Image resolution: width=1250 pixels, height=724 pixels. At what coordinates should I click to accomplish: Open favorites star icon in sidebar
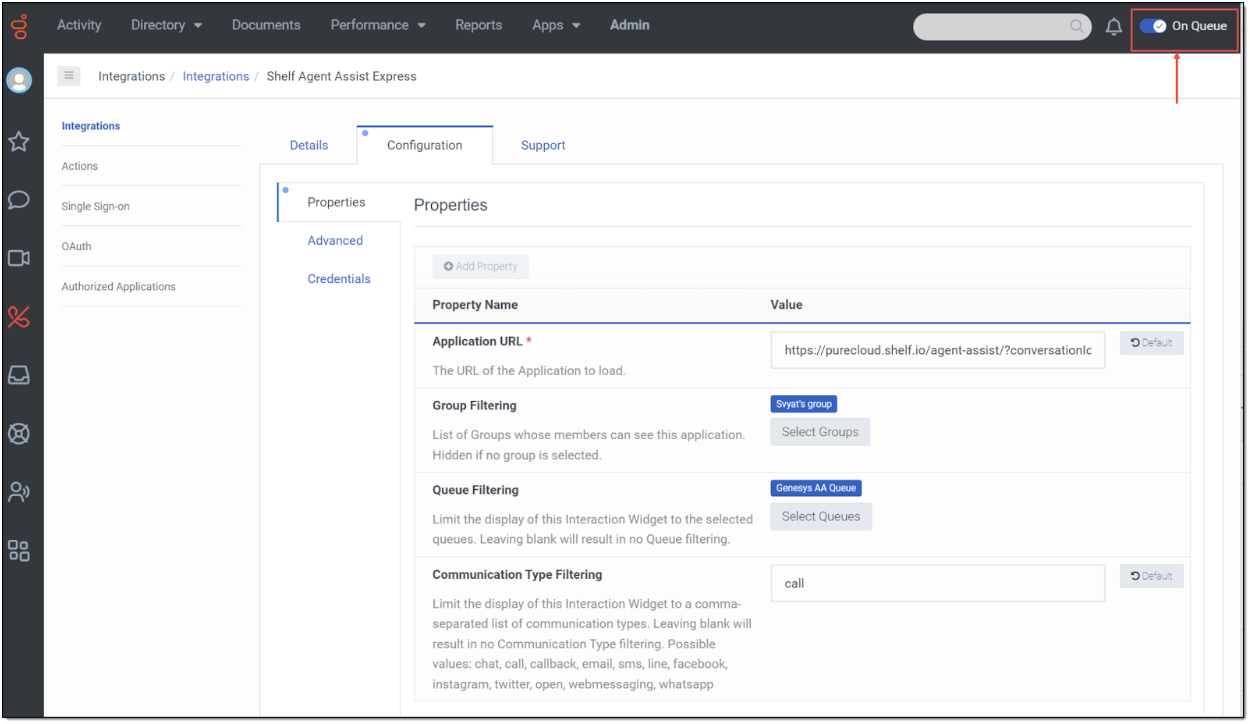coord(19,142)
